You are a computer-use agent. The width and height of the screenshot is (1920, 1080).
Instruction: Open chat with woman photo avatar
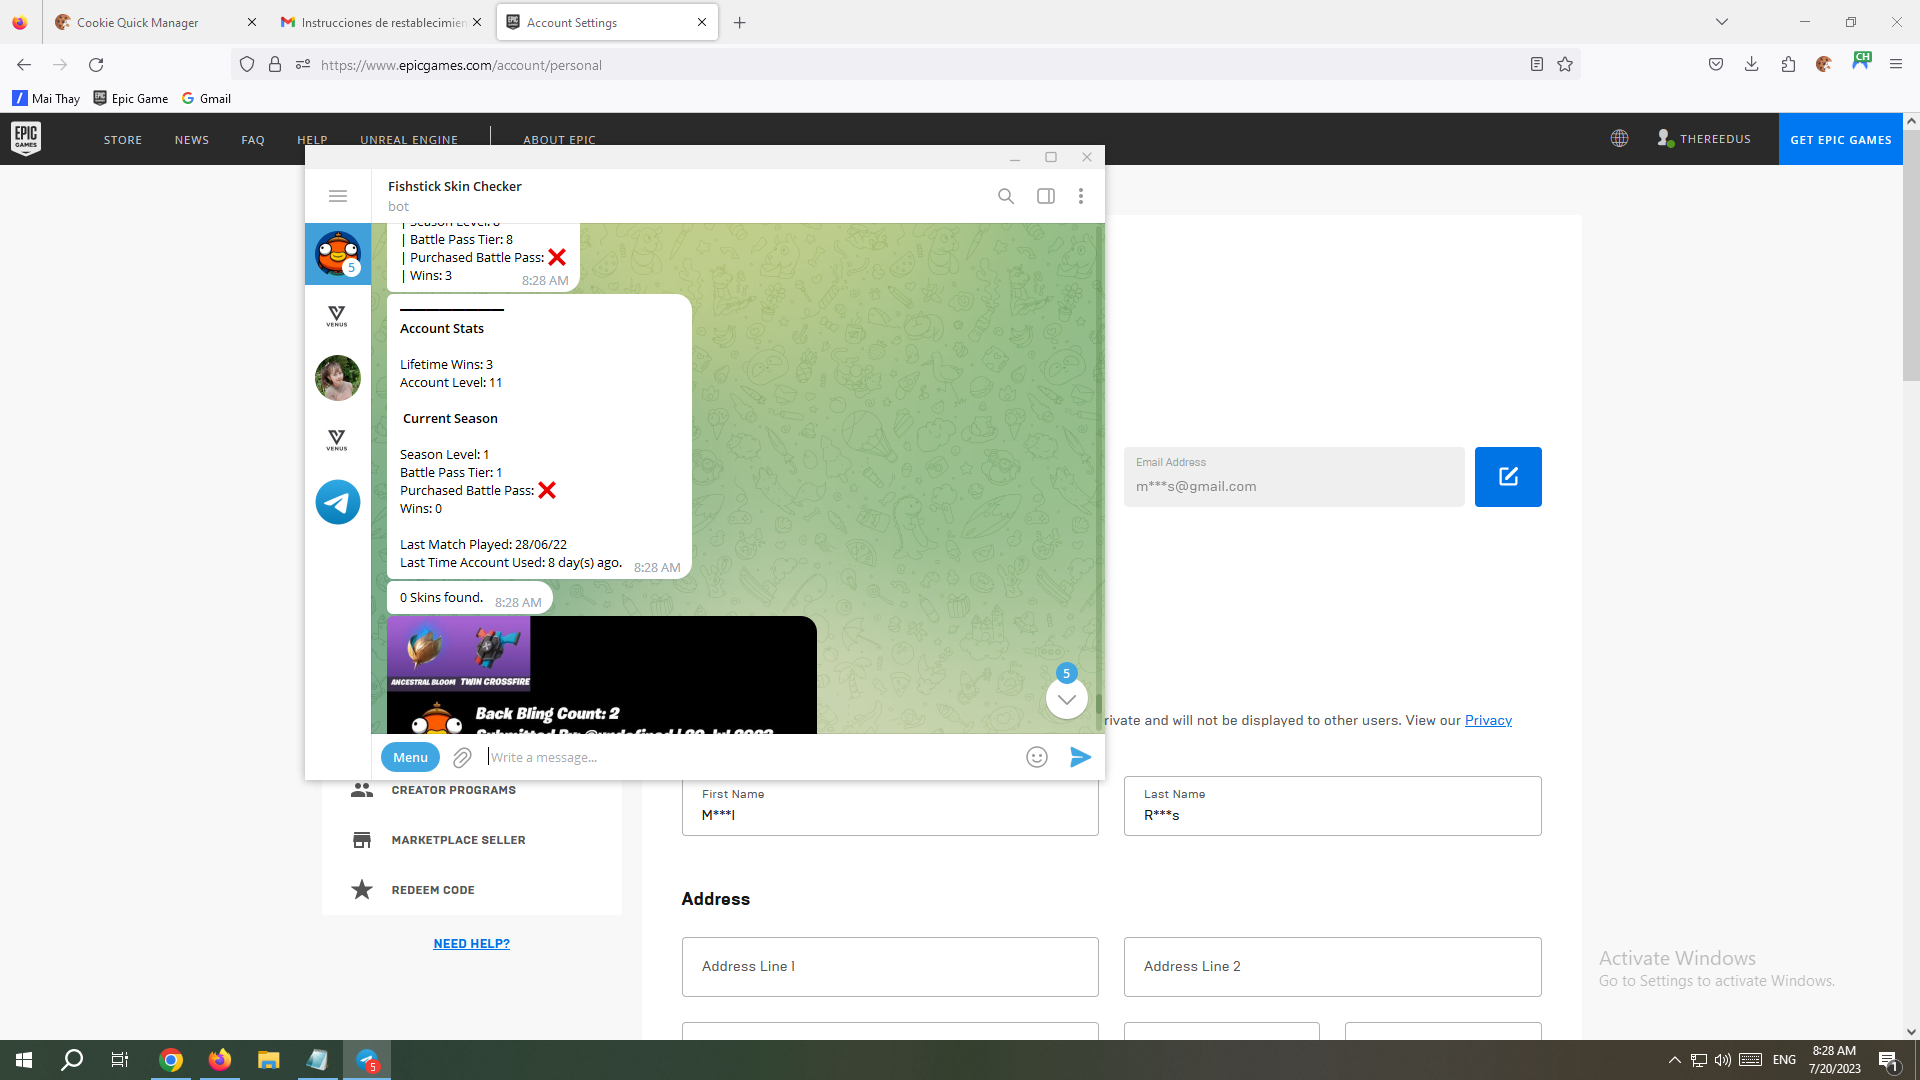[x=338, y=378]
